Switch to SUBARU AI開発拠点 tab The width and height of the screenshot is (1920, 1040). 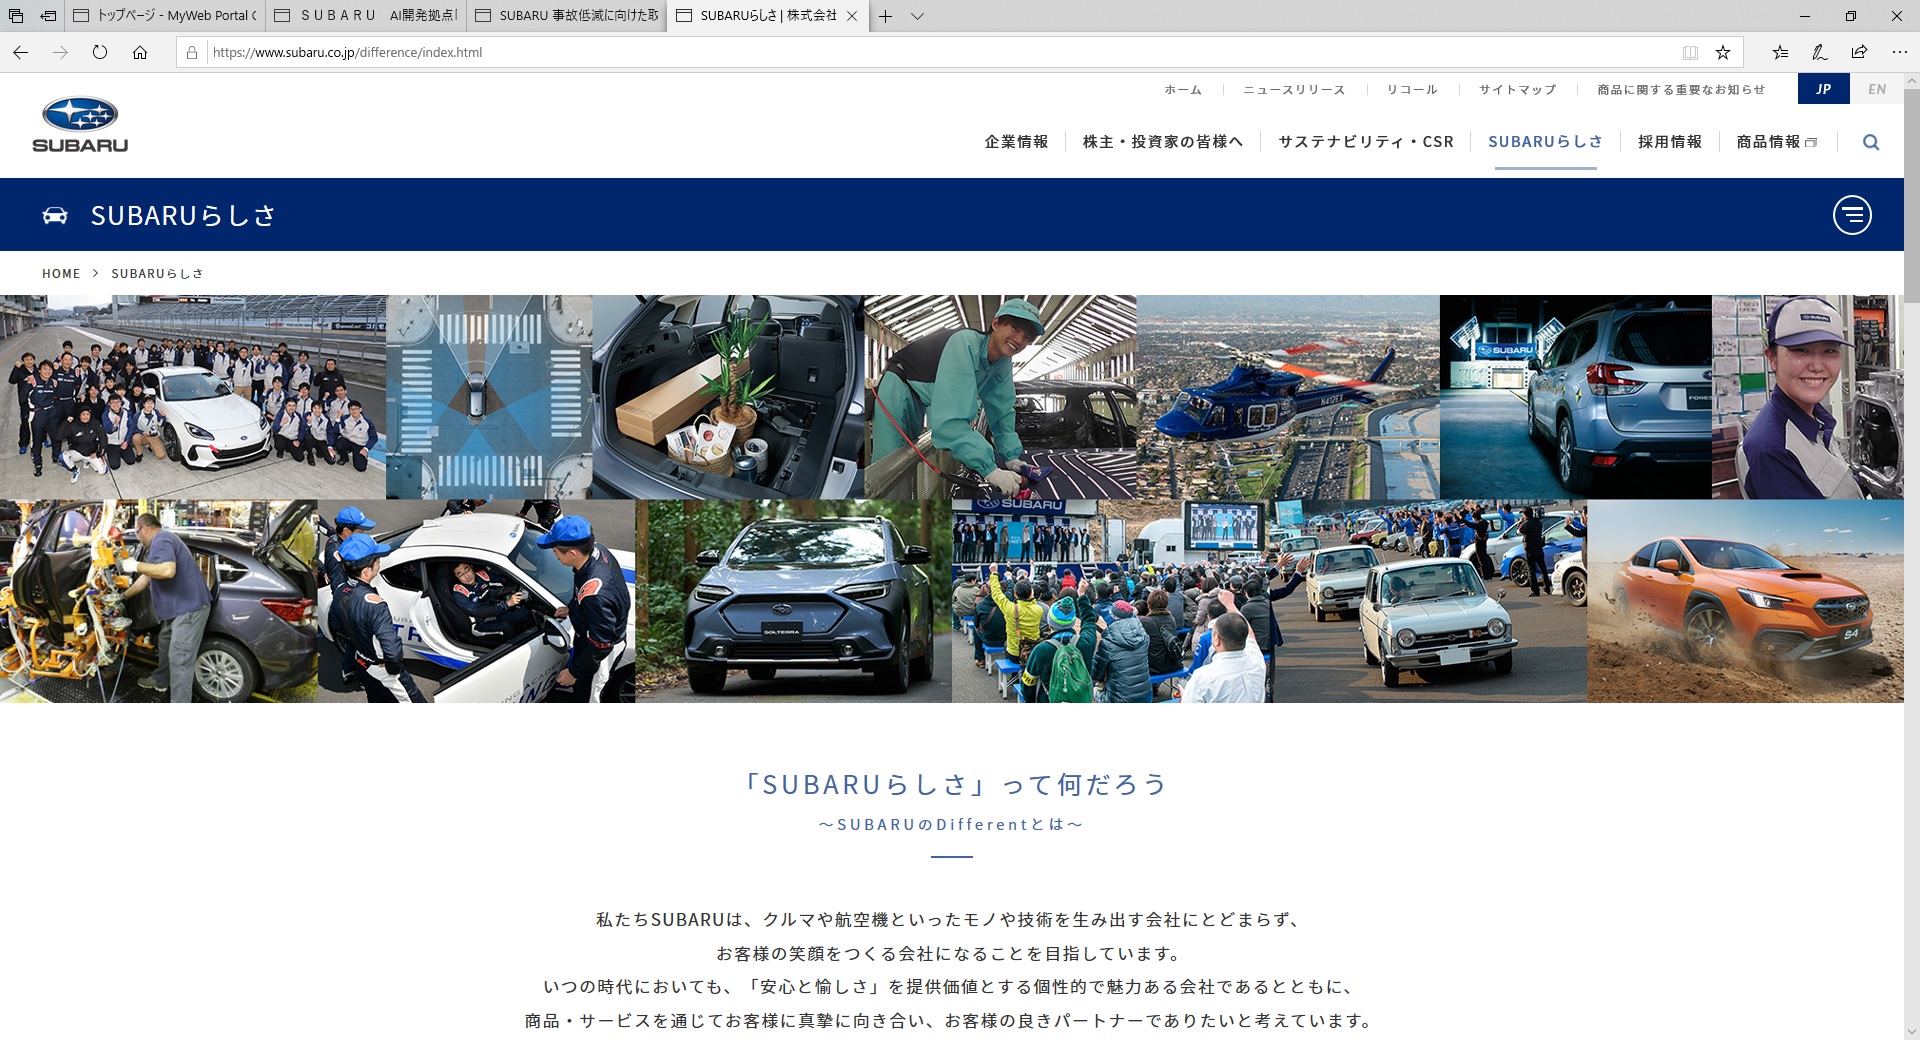366,16
